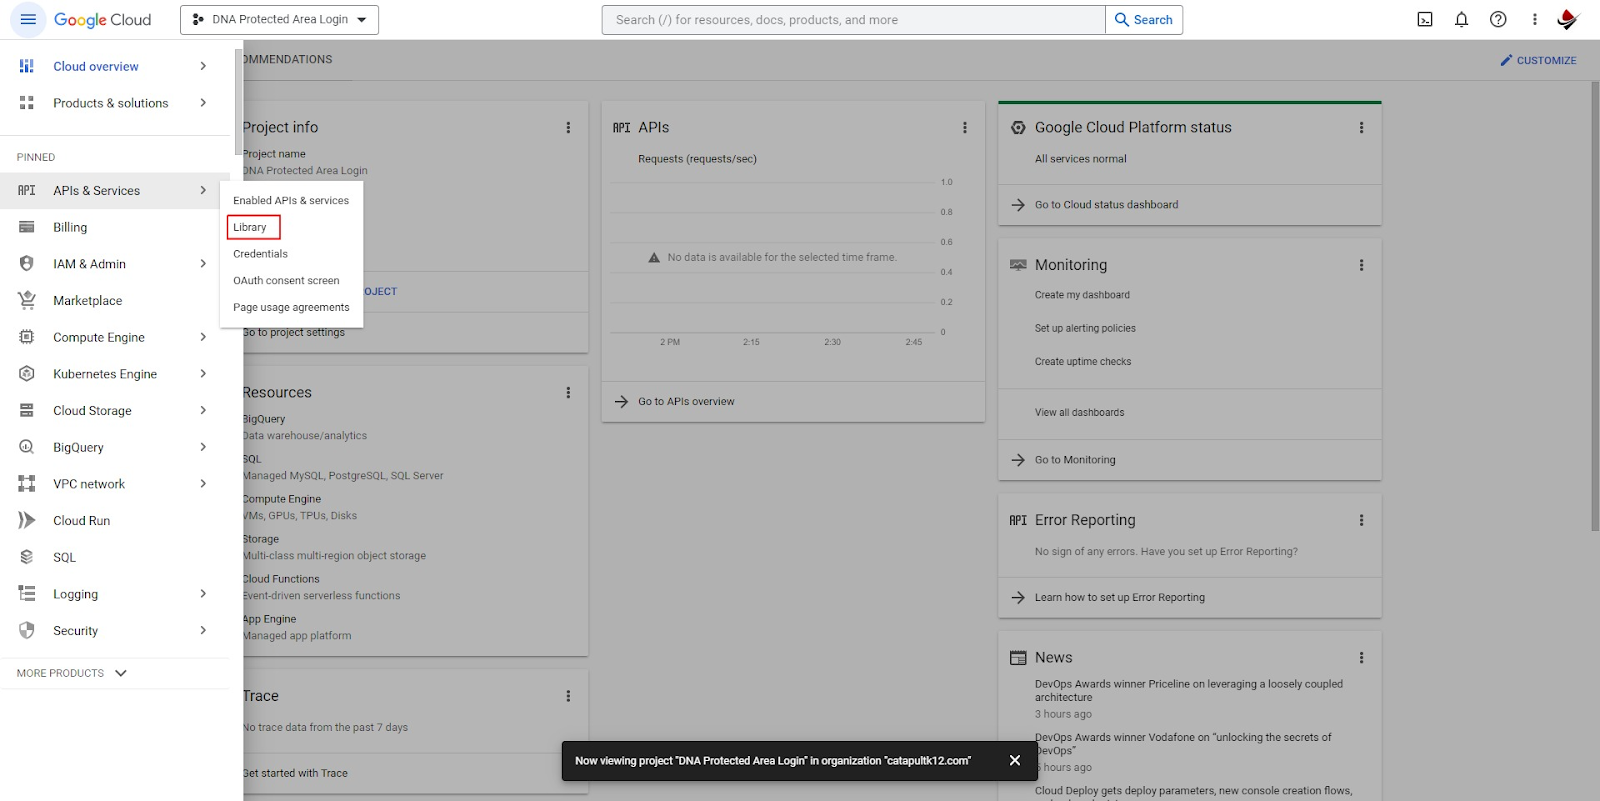1600x801 pixels.
Task: Expand the Kubernetes Engine submenu arrow
Action: [203, 374]
